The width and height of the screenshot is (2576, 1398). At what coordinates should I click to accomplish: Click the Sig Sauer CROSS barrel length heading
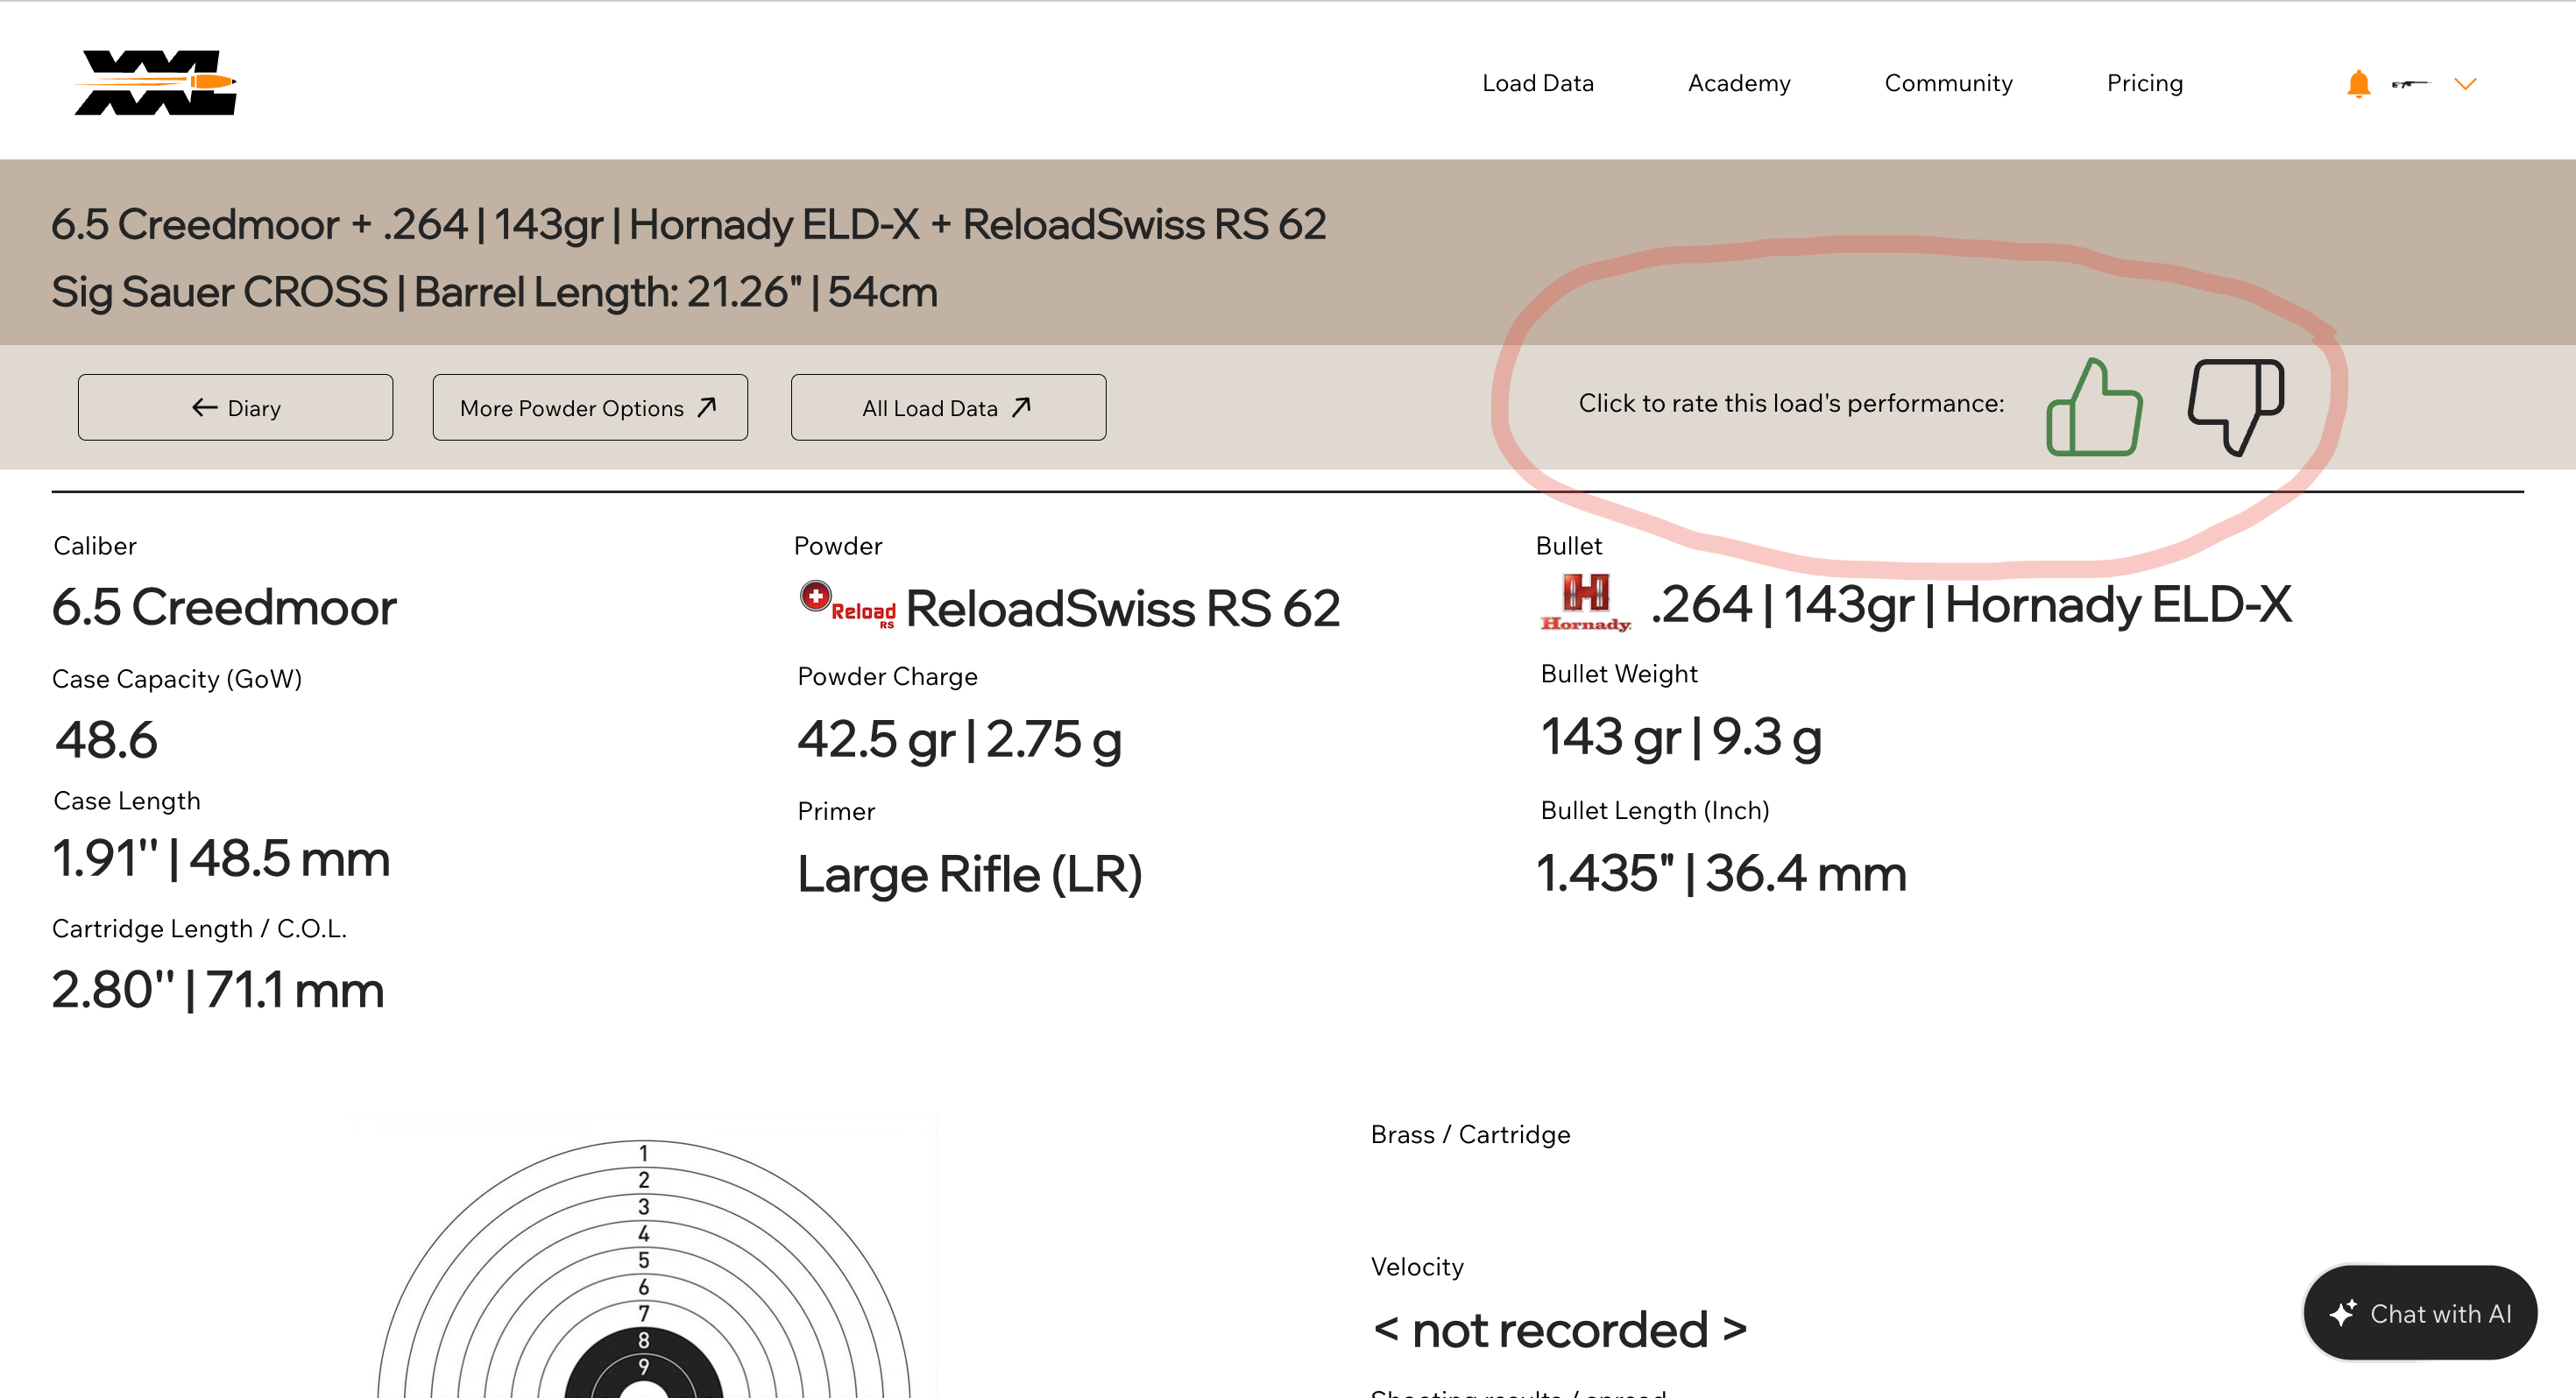[494, 292]
